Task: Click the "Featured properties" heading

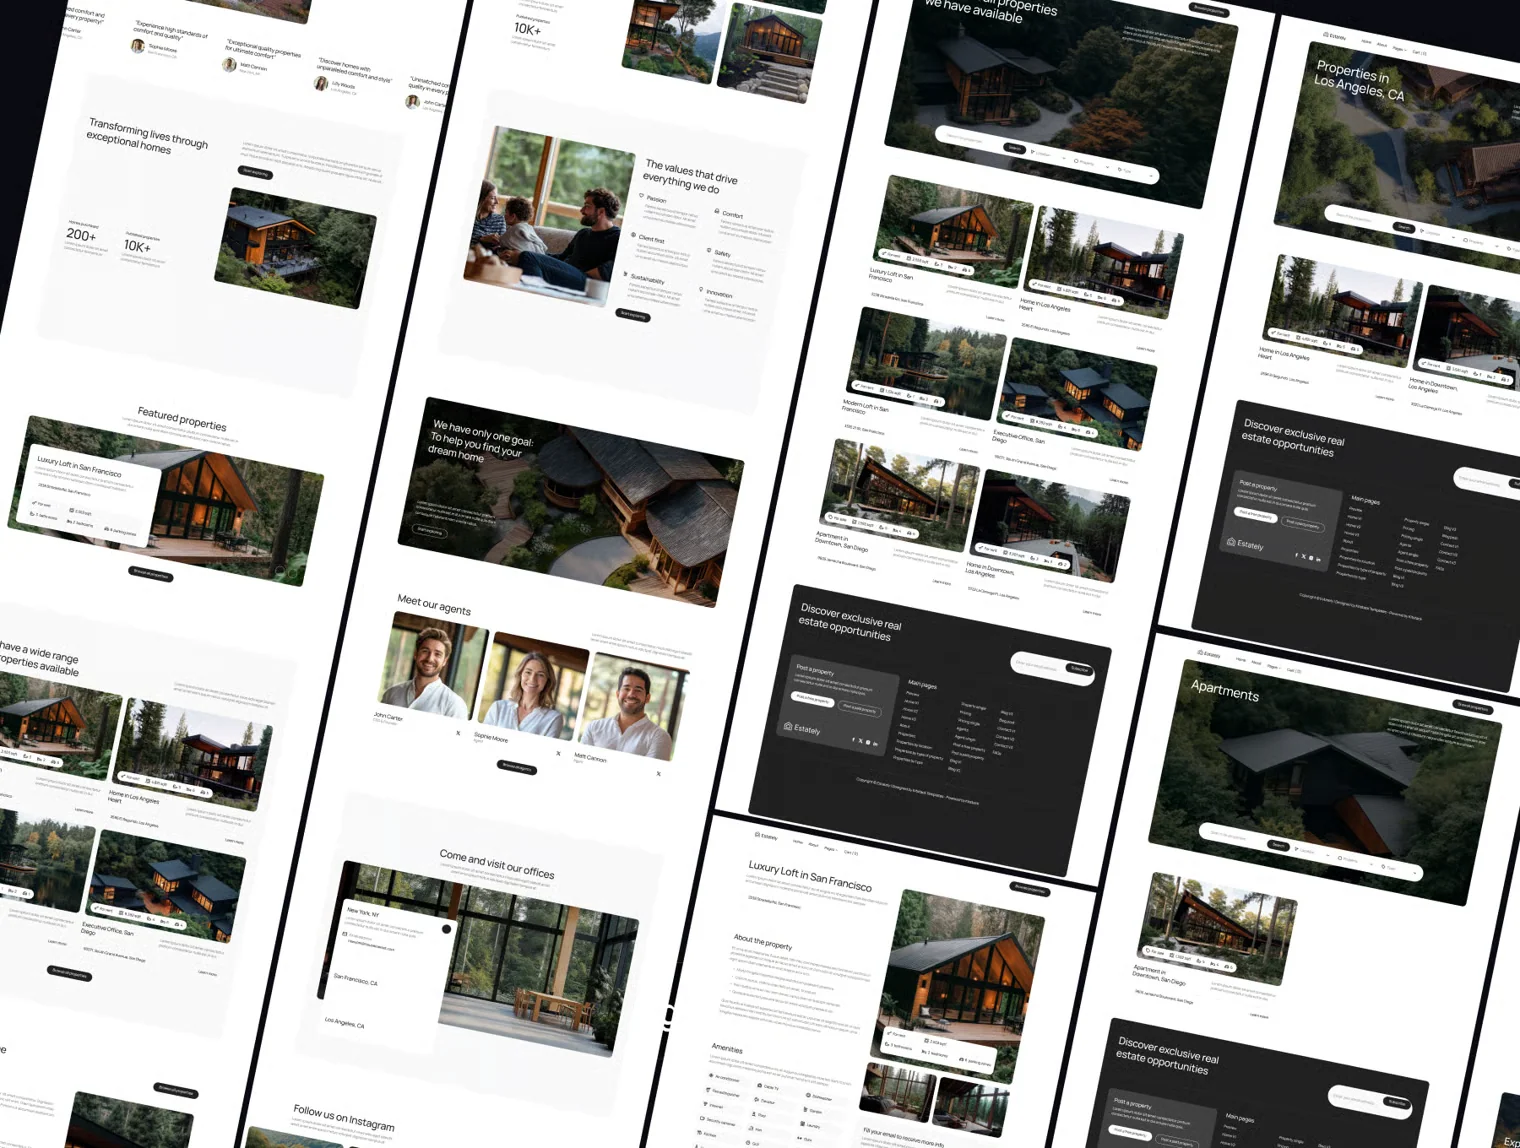Action: click(182, 418)
